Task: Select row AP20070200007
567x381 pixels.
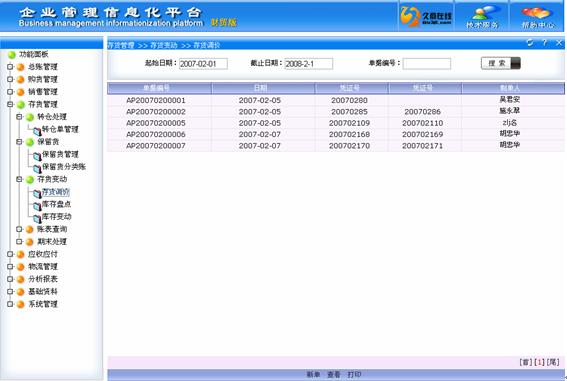Action: click(x=336, y=146)
